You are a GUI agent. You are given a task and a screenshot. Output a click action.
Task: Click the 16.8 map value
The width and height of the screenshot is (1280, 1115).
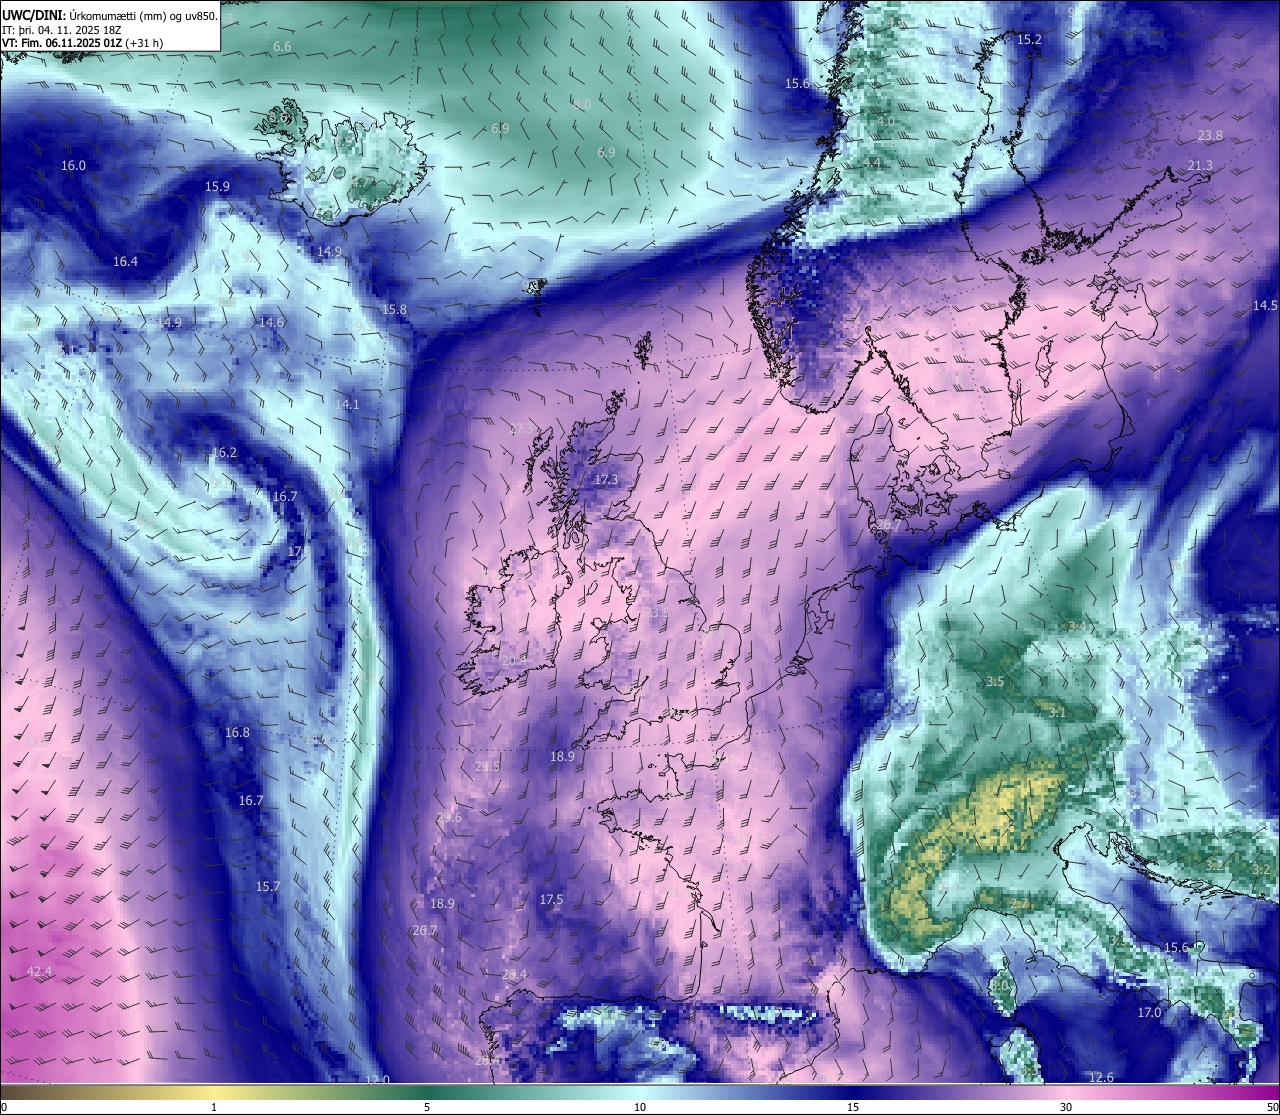[x=237, y=733]
